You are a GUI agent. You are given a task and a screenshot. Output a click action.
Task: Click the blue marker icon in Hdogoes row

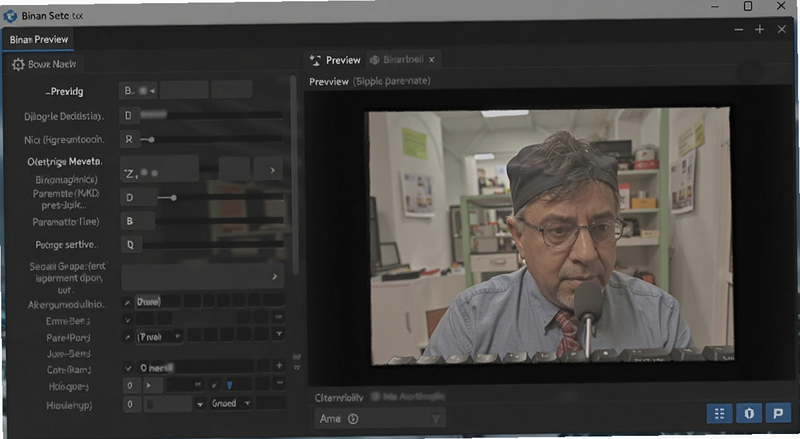(x=230, y=385)
